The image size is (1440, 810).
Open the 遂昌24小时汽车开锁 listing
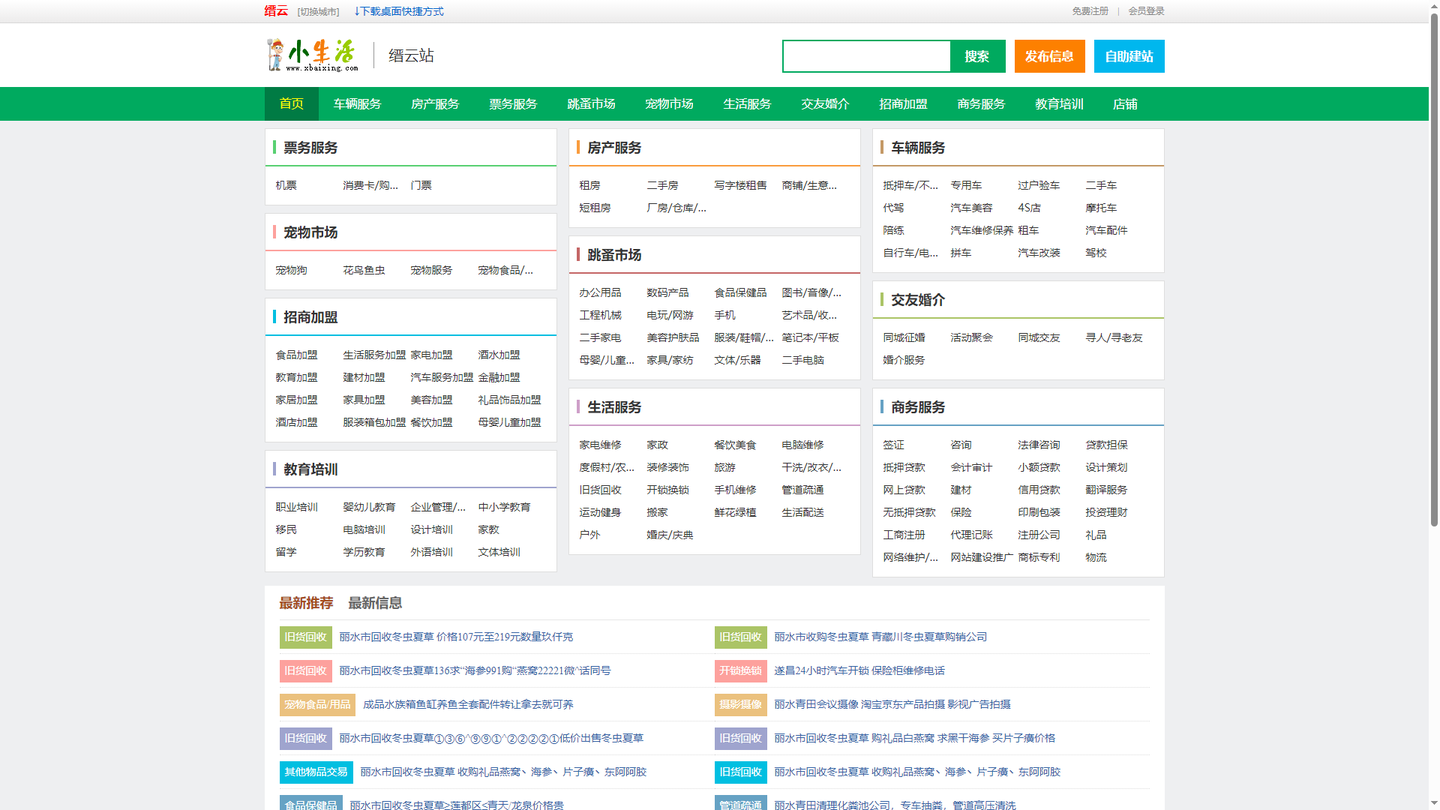coord(859,671)
